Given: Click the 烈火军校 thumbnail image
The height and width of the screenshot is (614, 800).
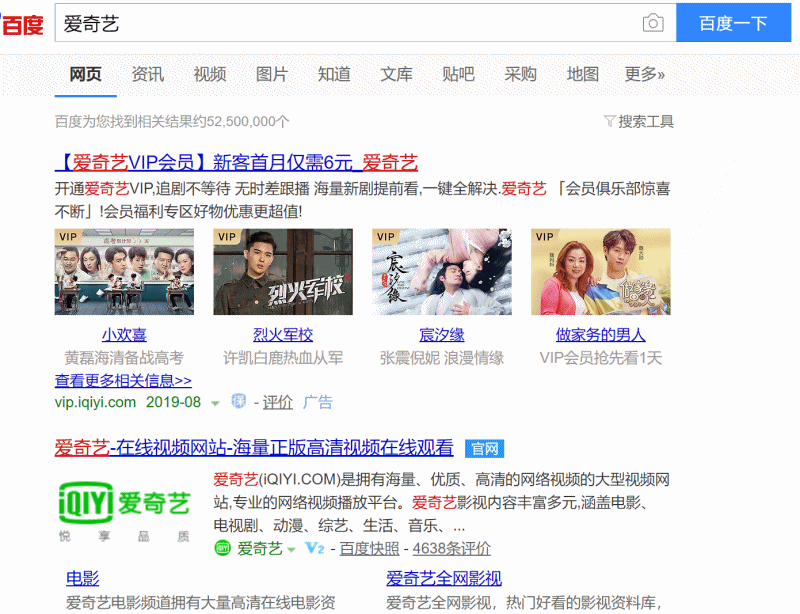Looking at the screenshot, I should coord(283,272).
